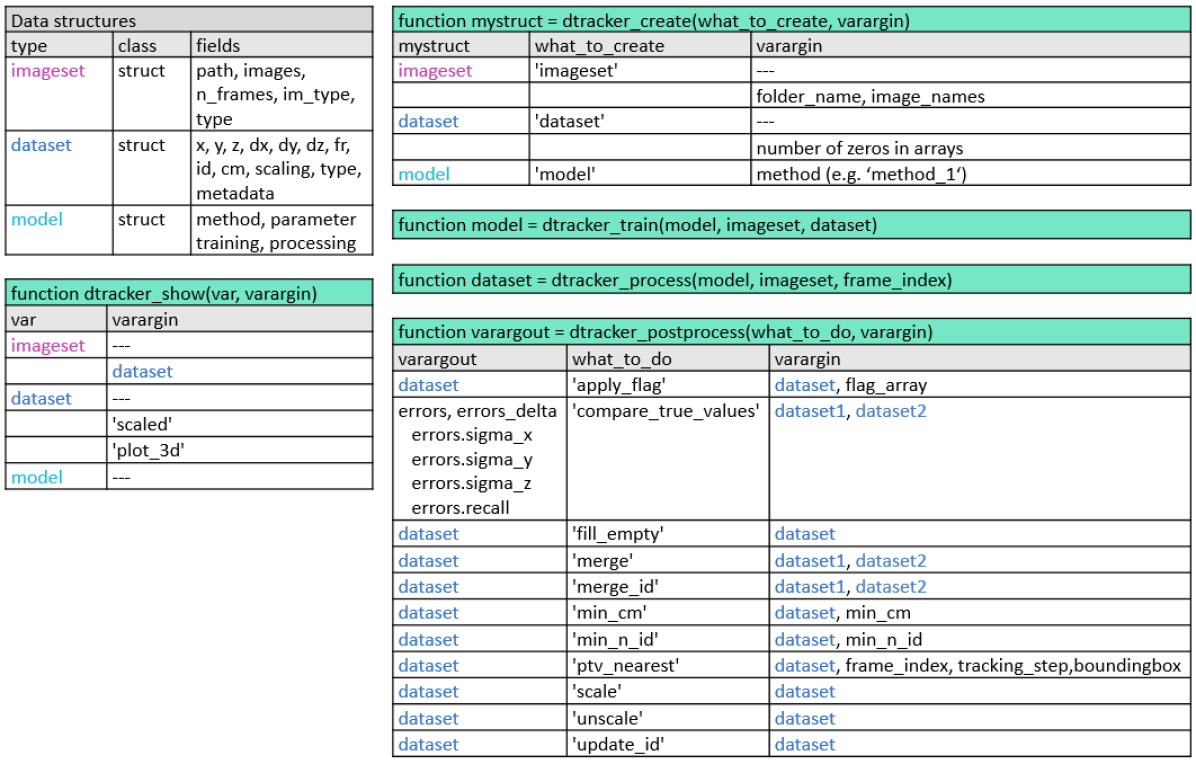Click the 'var' column header in dtracker_show
1196x764 pixels.
pyautogui.click(x=56, y=319)
